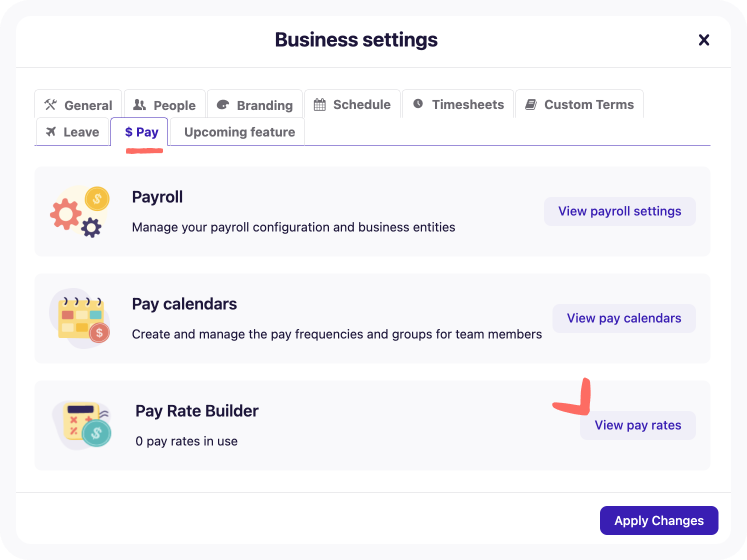The width and height of the screenshot is (747, 560).
Task: Click the tools icon on General tab
Action: point(50,105)
